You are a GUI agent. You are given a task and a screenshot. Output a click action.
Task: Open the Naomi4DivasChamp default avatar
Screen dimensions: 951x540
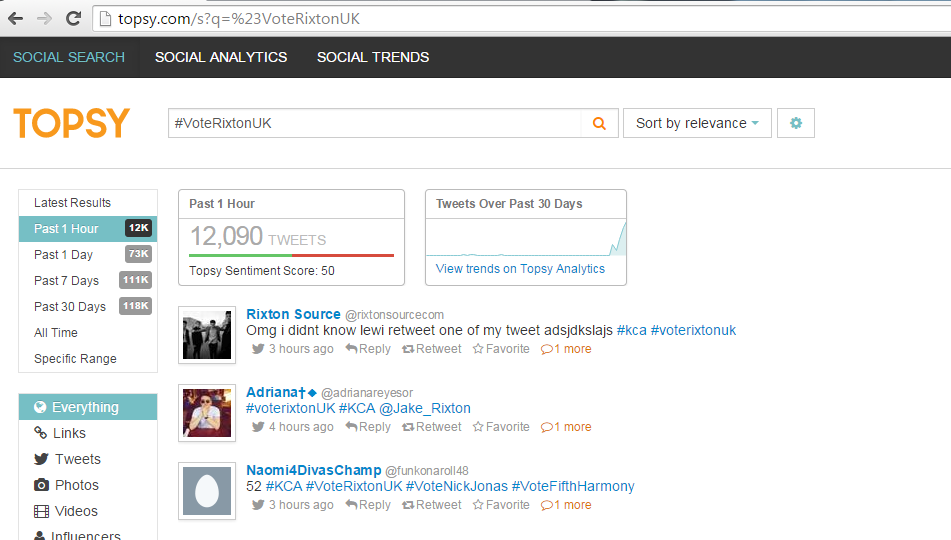pyautogui.click(x=207, y=491)
